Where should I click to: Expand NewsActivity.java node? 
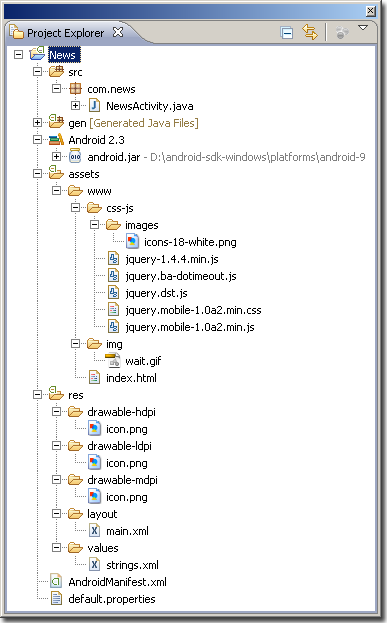point(75,106)
